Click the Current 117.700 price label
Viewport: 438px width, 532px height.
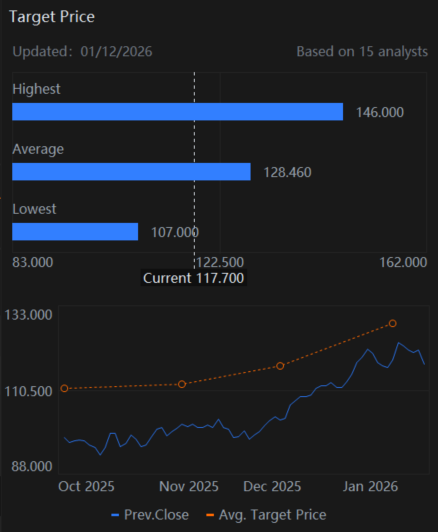click(194, 278)
